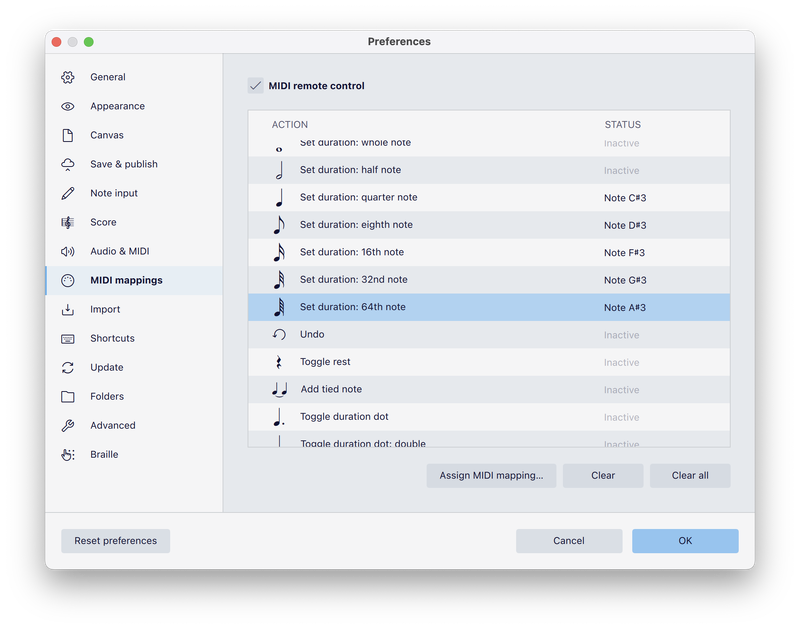
Task: Click Reset preferences
Action: 116,541
